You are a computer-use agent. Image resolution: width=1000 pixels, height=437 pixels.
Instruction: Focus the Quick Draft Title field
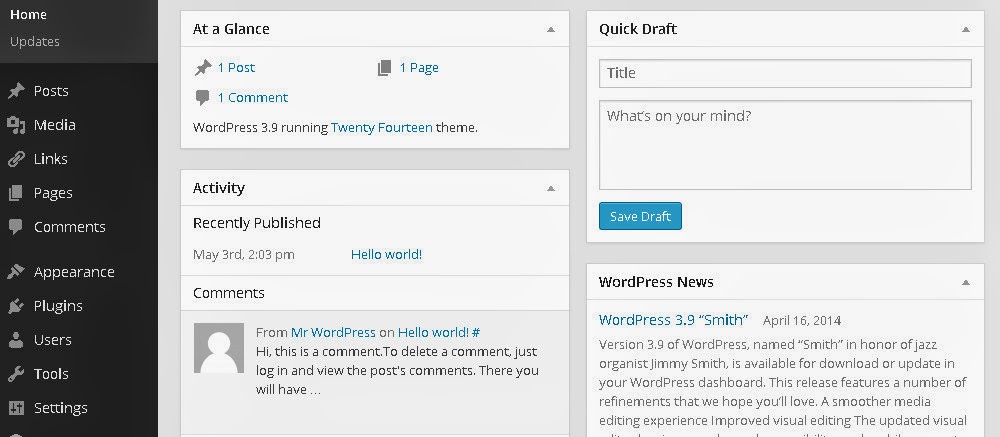pos(785,73)
